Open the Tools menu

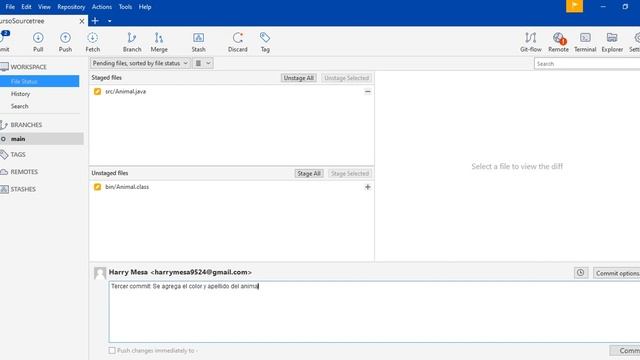(x=125, y=7)
